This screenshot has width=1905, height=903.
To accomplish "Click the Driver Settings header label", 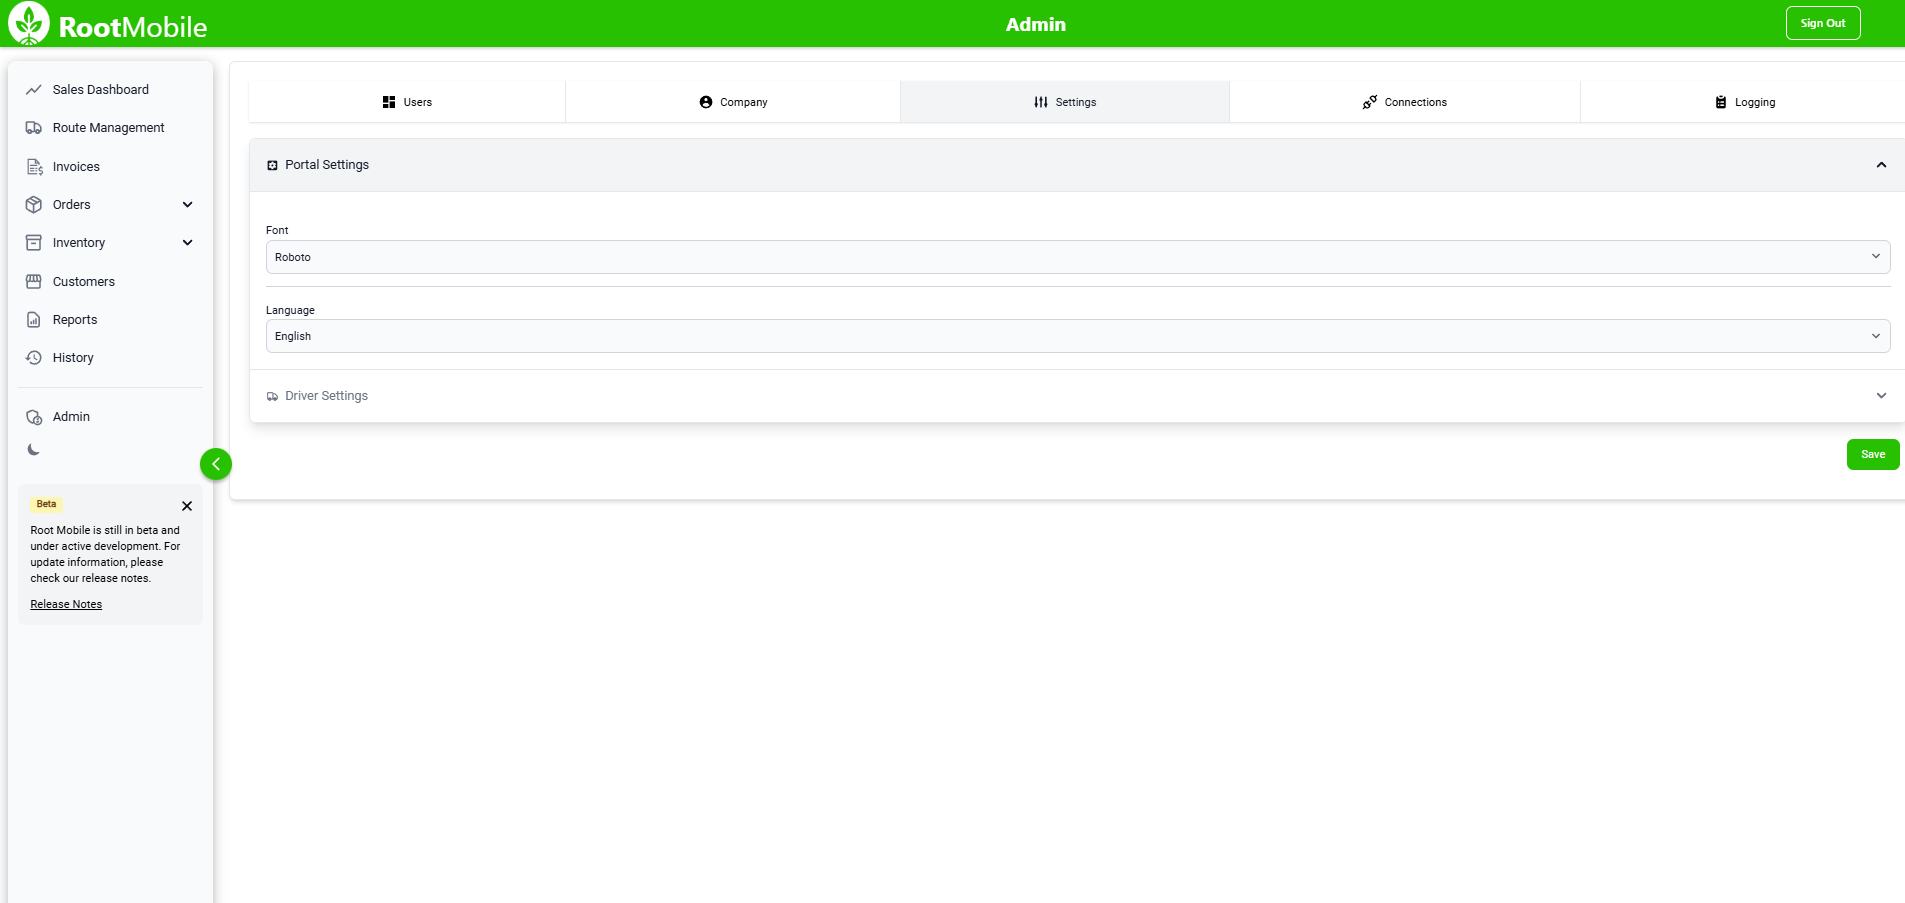I will point(326,396).
